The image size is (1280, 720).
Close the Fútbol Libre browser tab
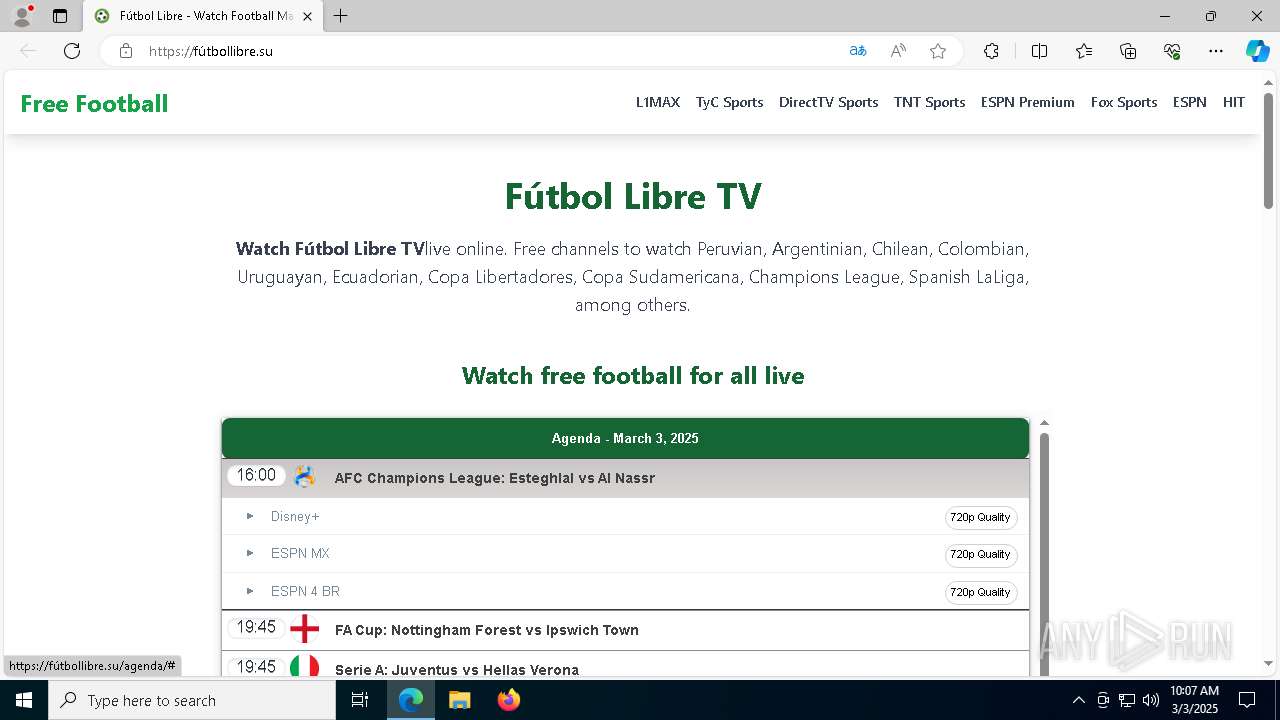coord(307,16)
